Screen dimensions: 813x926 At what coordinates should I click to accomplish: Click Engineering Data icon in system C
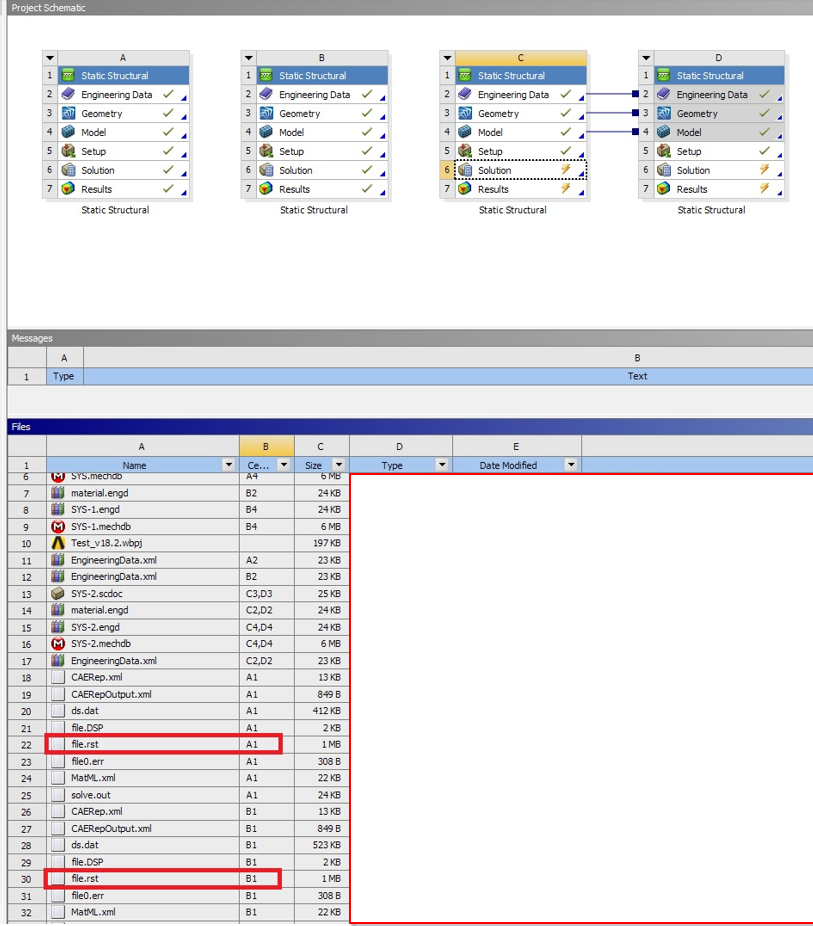pos(465,94)
